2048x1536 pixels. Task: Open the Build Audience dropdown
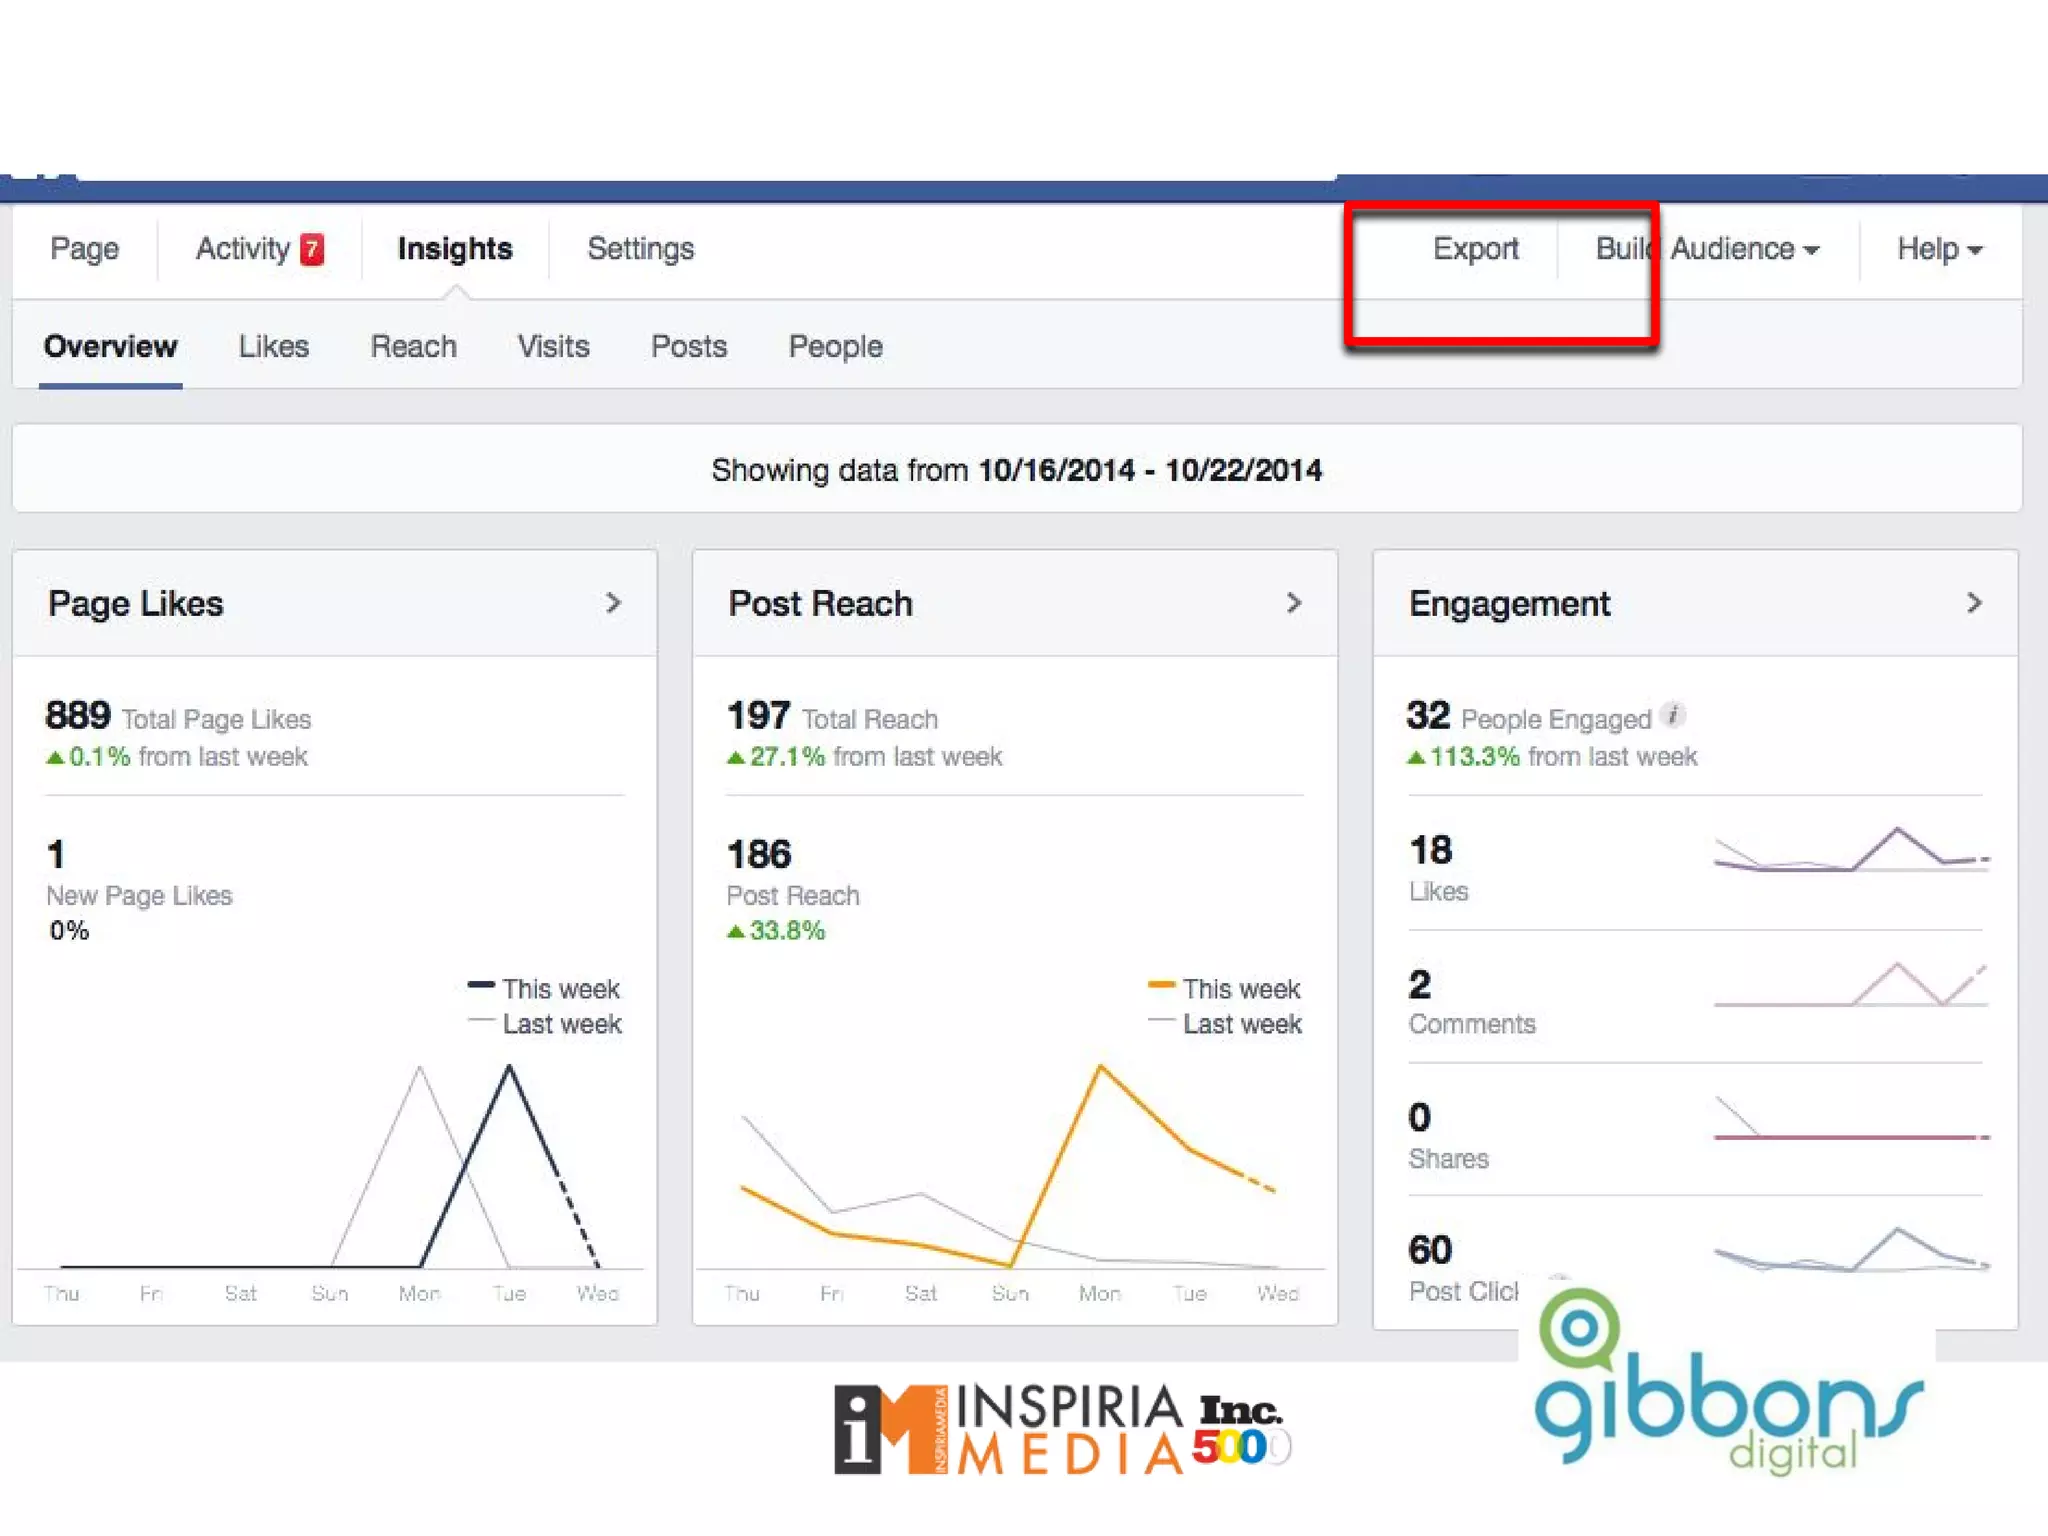pos(1707,249)
